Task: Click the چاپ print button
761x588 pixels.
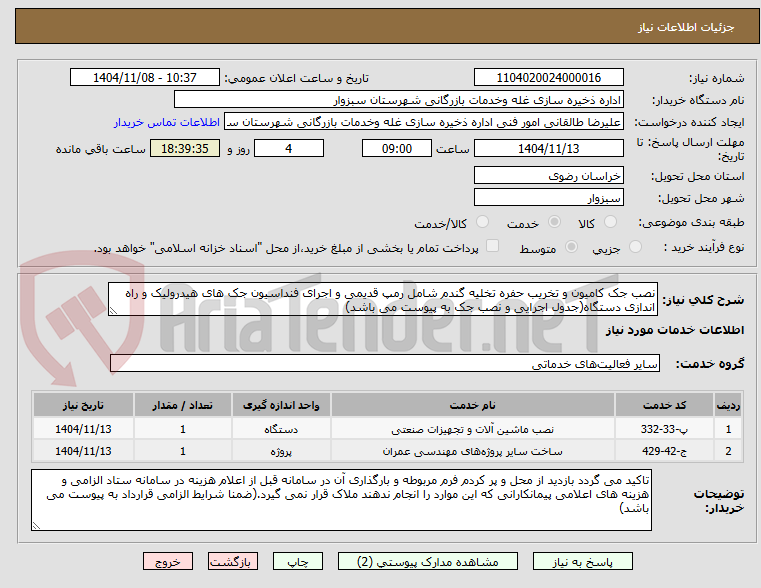Action: click(298, 561)
